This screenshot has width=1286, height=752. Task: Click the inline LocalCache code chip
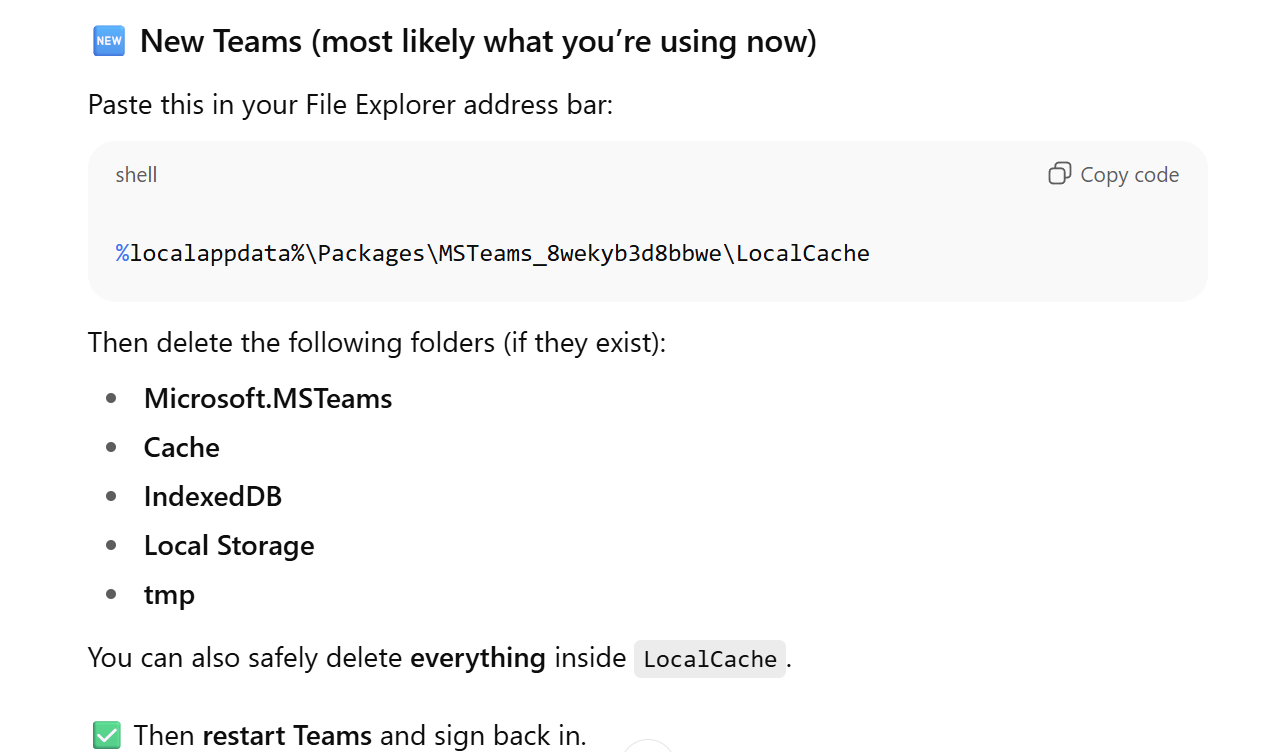coord(710,659)
